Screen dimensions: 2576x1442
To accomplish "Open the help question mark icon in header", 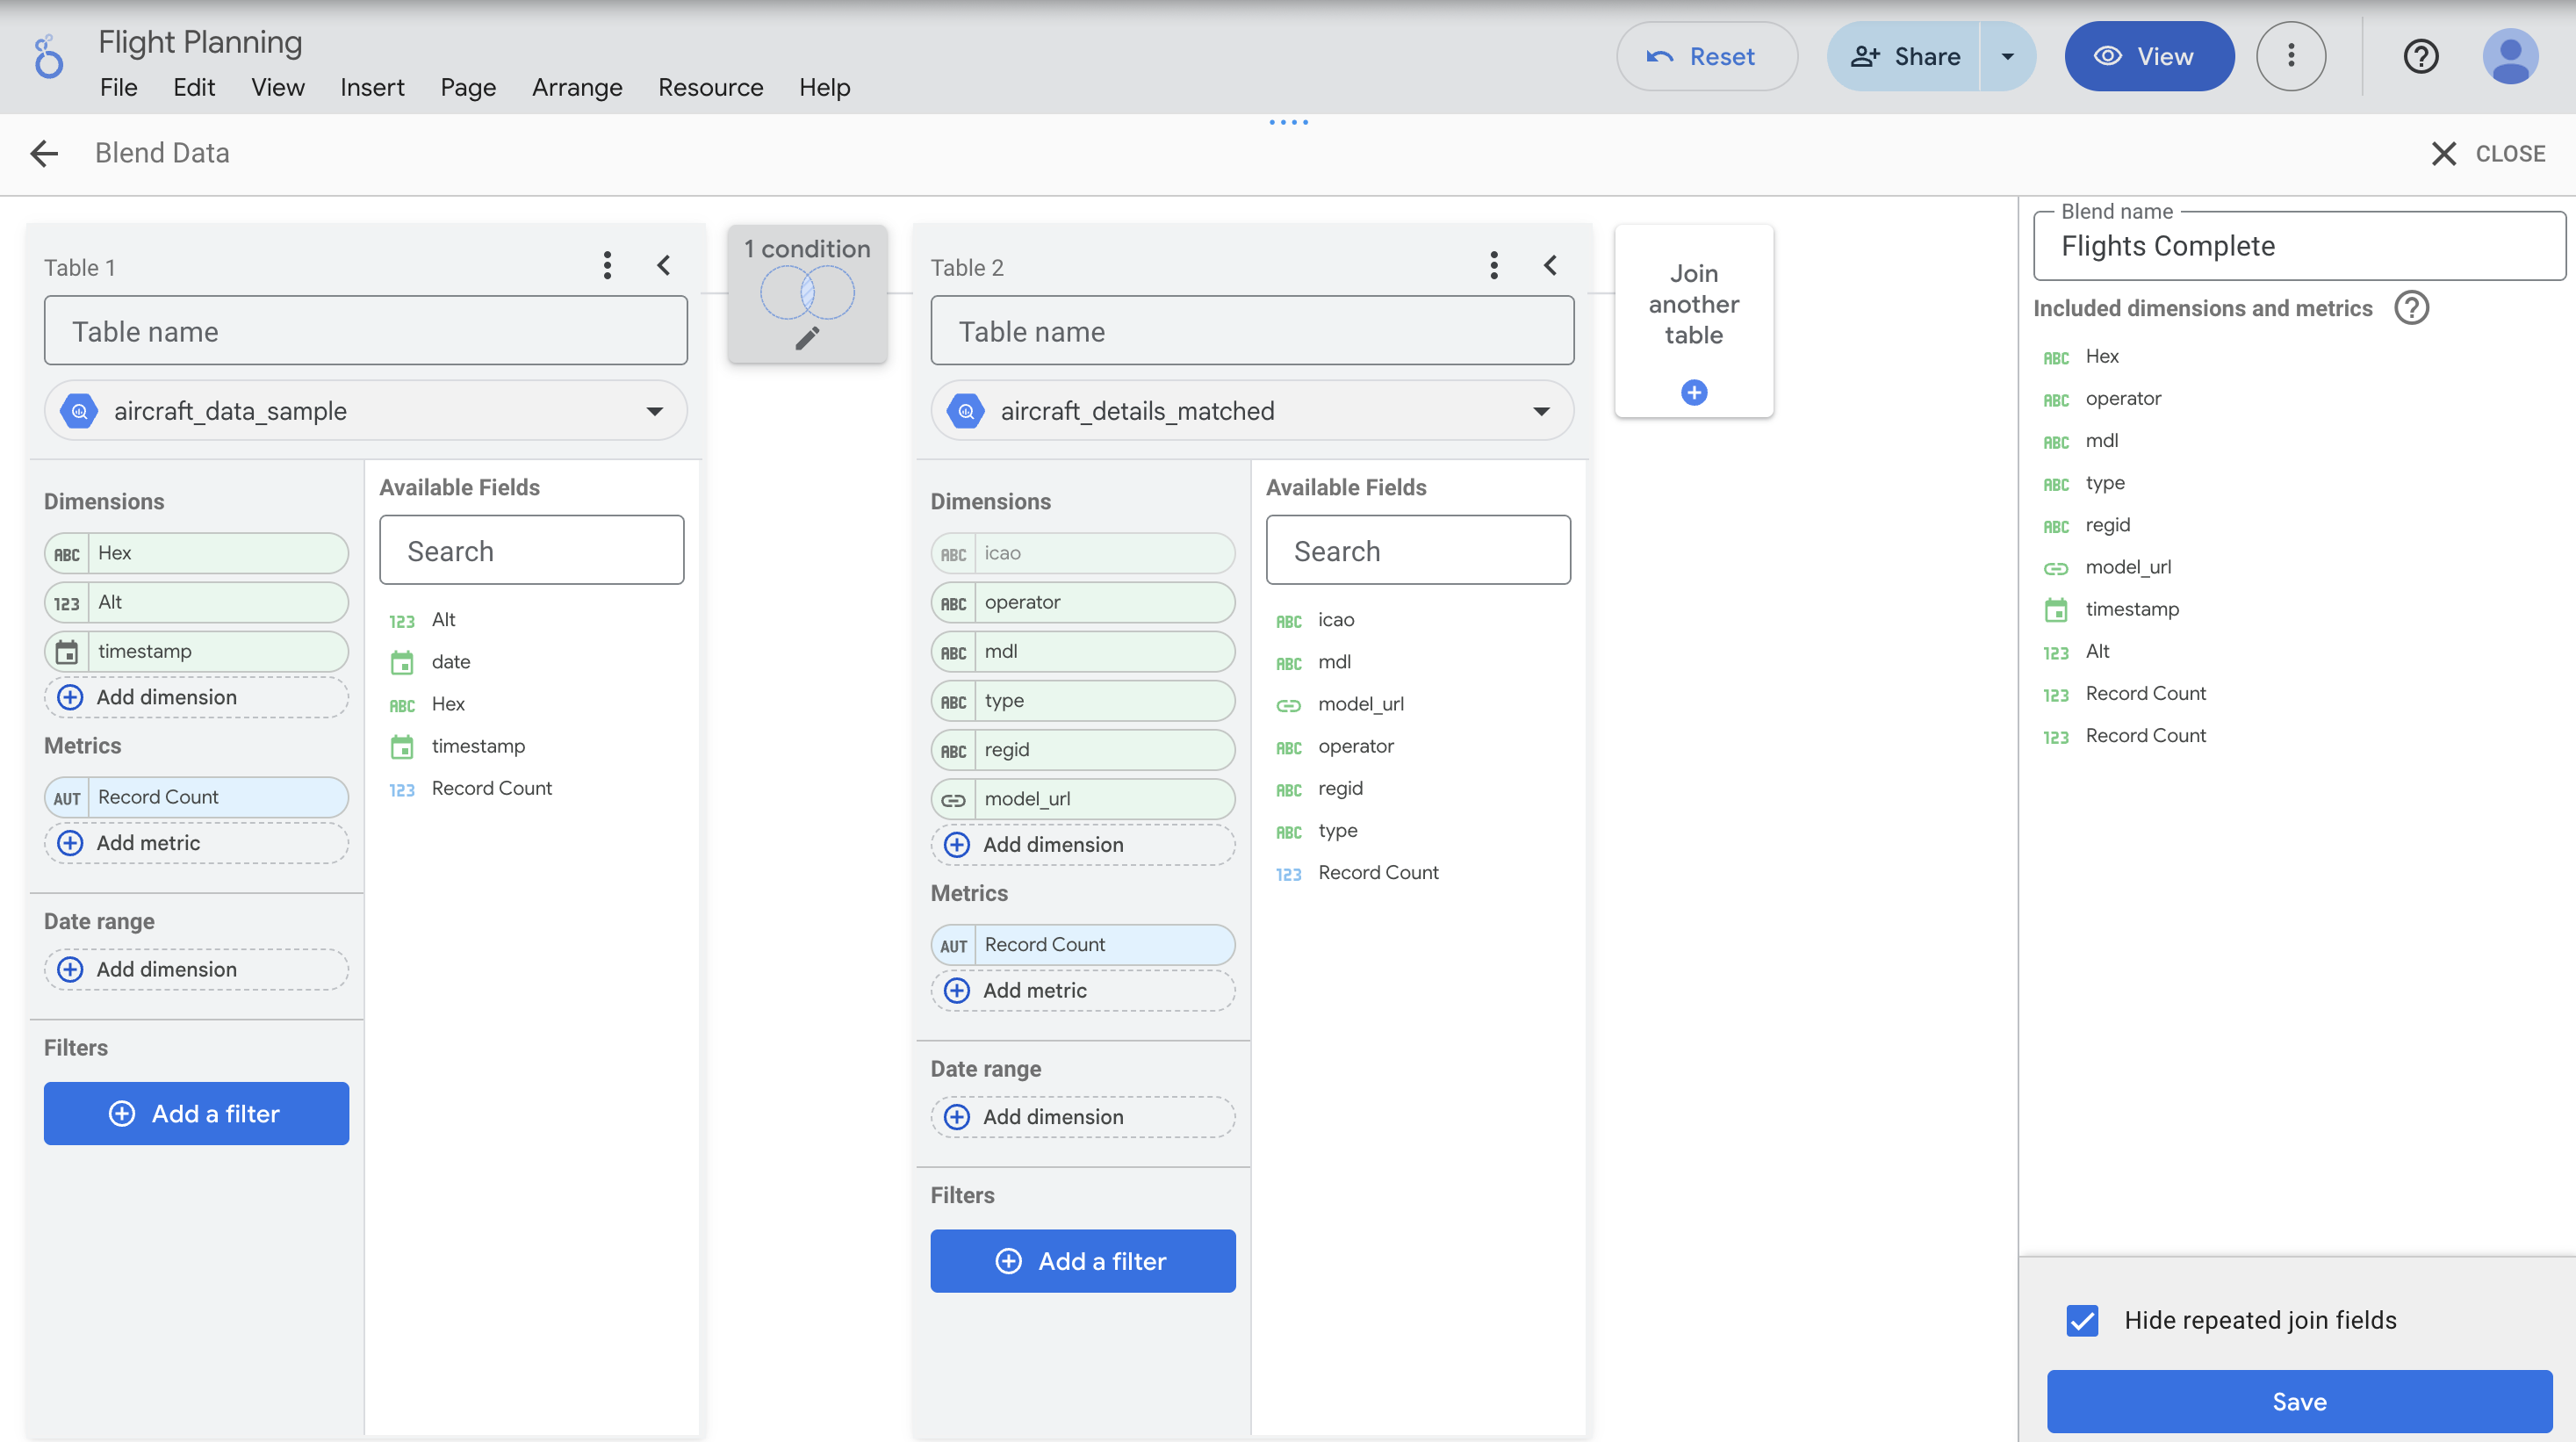I will pos(2420,56).
